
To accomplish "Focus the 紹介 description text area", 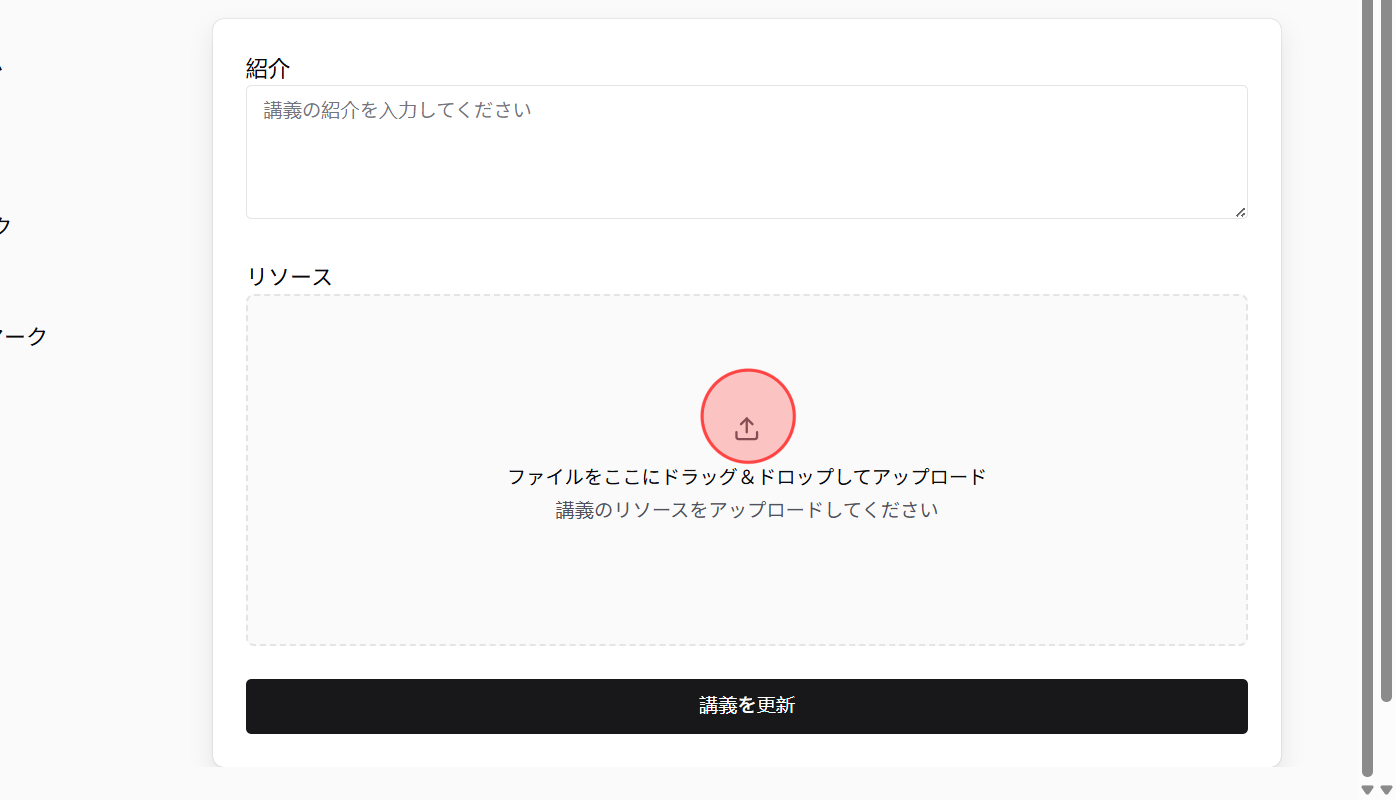I will [746, 150].
